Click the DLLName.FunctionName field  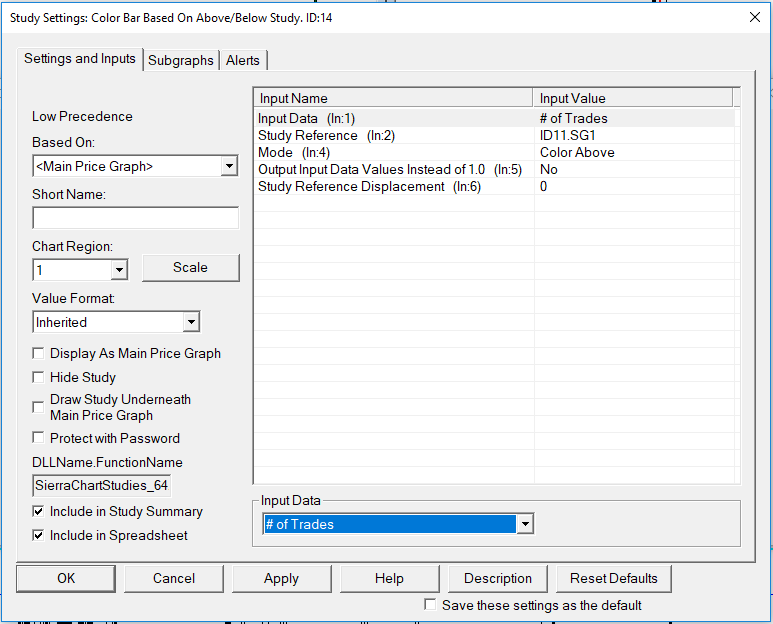102,485
